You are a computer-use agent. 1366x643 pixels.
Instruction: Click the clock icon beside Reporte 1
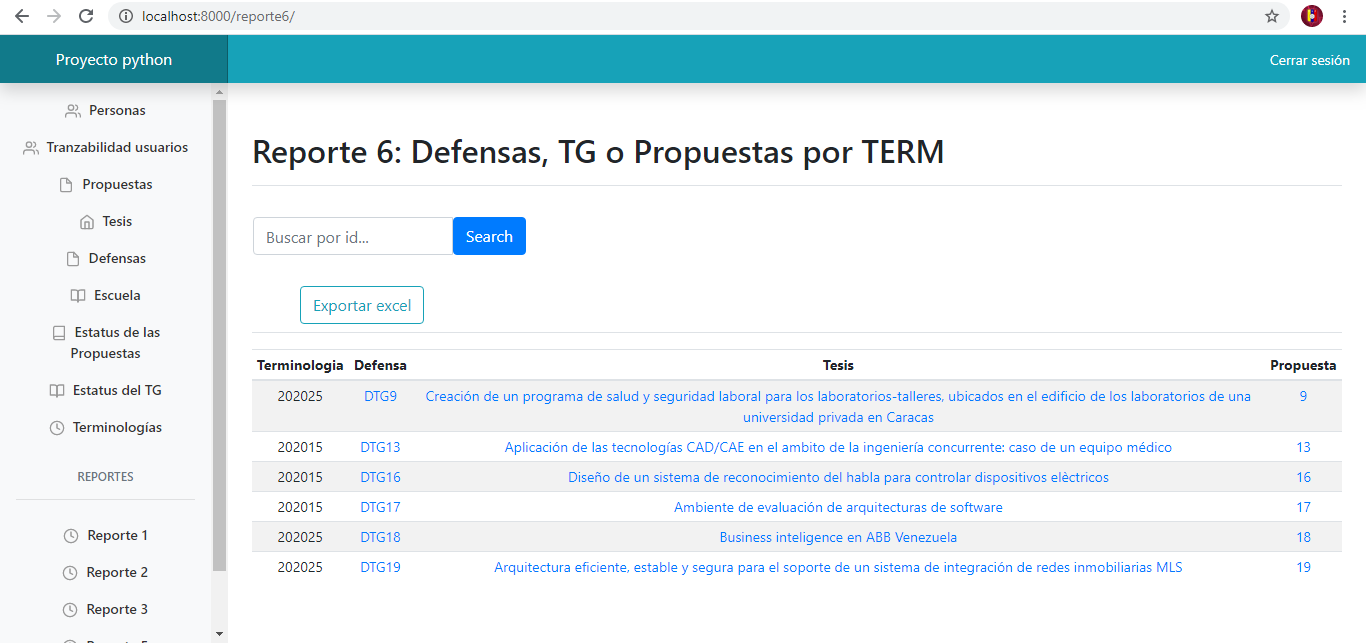[71, 536]
